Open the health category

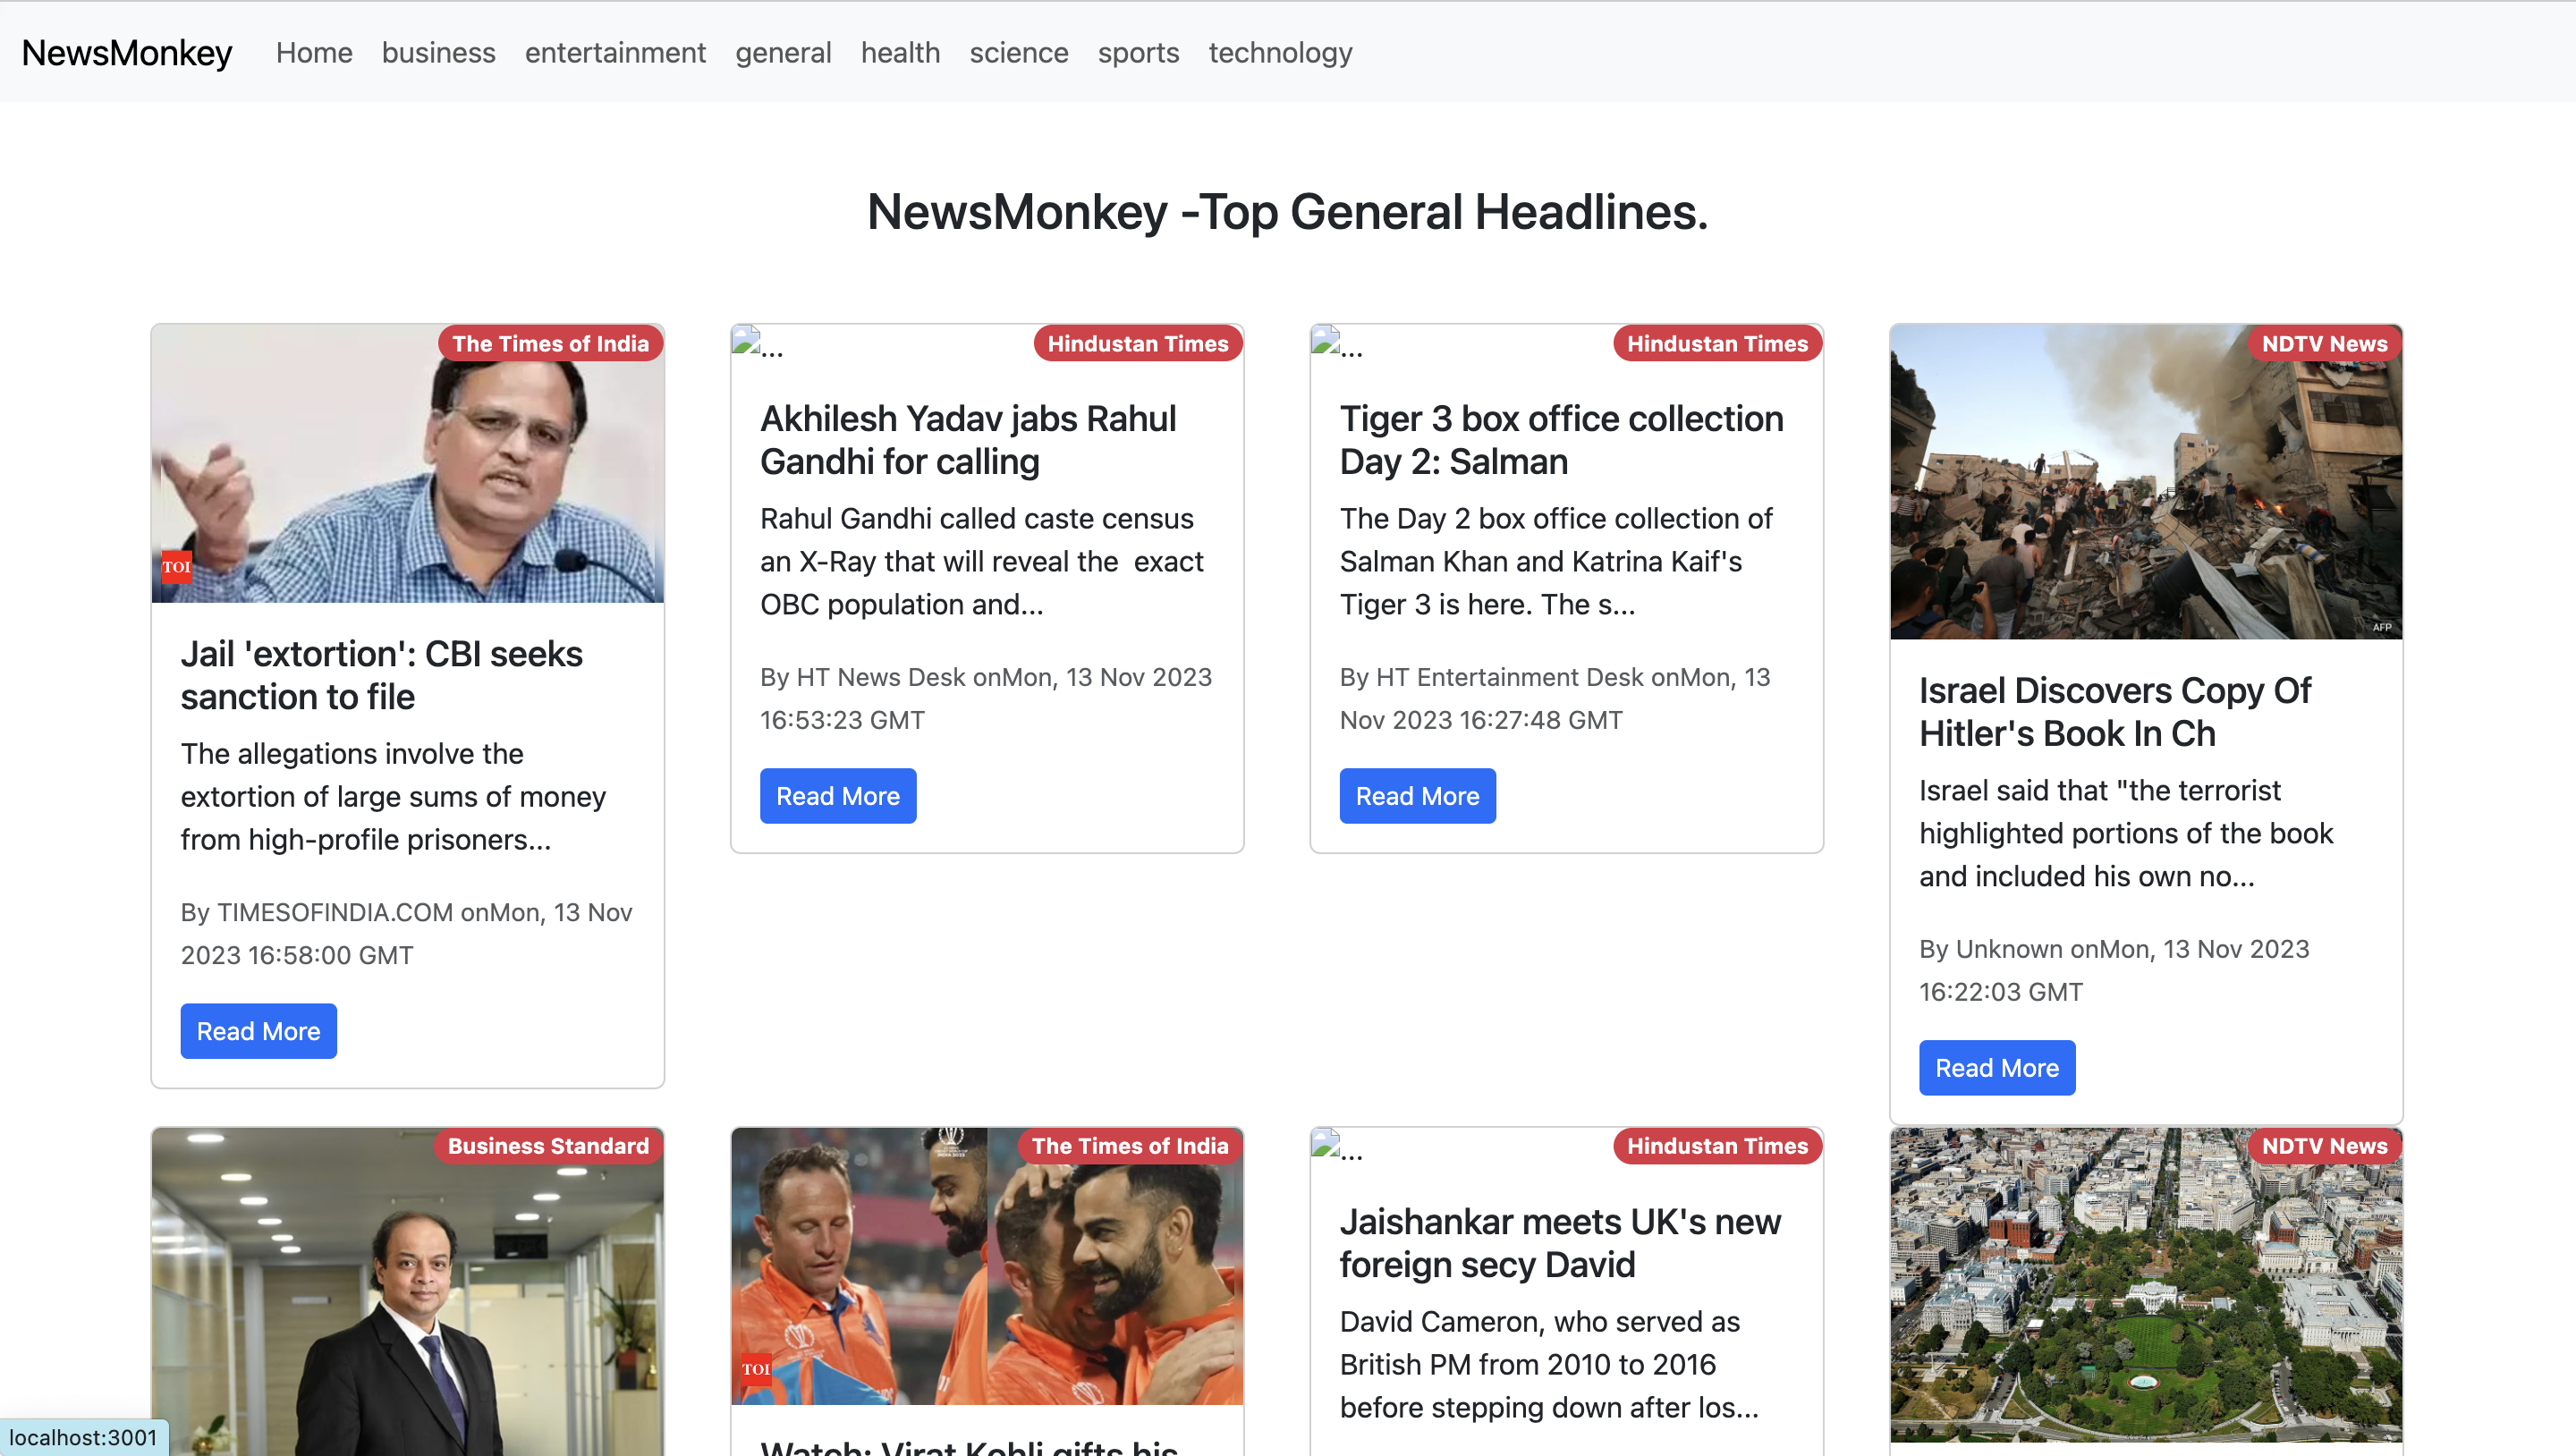(x=900, y=52)
